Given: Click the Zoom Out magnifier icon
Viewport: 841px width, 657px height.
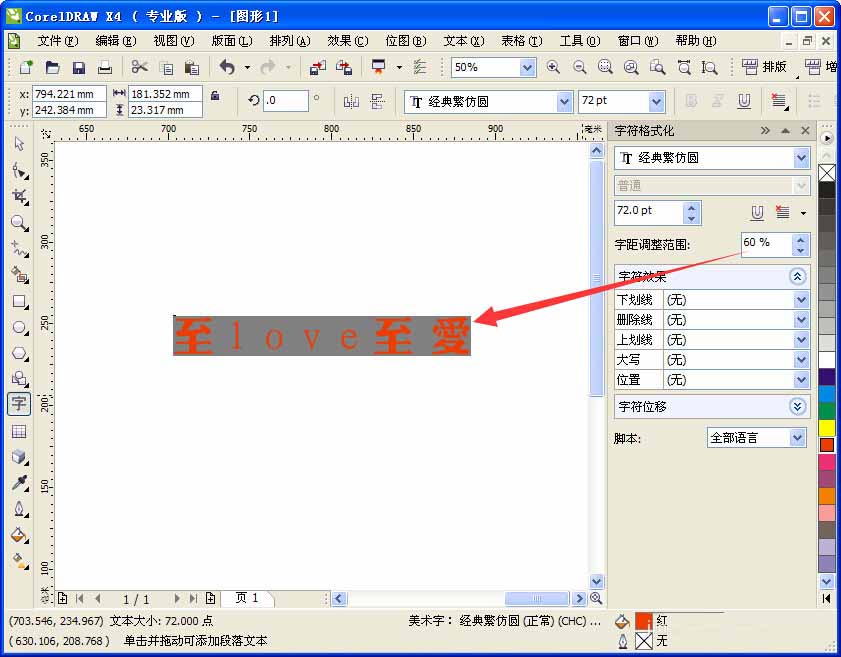Looking at the screenshot, I should [x=579, y=67].
